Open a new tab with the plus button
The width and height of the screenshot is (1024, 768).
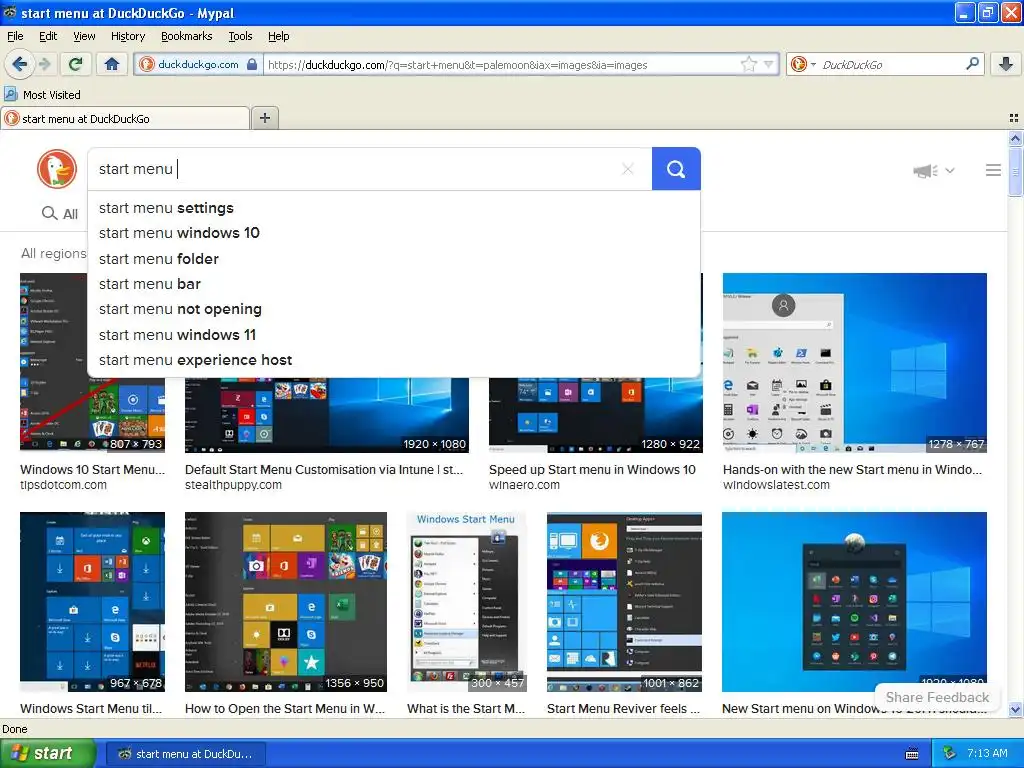tap(264, 118)
